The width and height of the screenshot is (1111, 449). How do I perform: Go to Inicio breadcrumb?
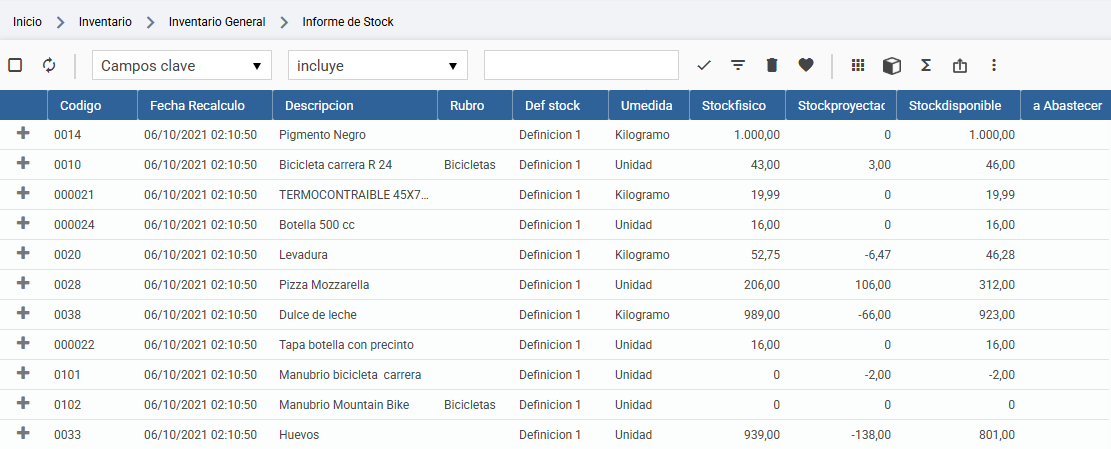(27, 22)
